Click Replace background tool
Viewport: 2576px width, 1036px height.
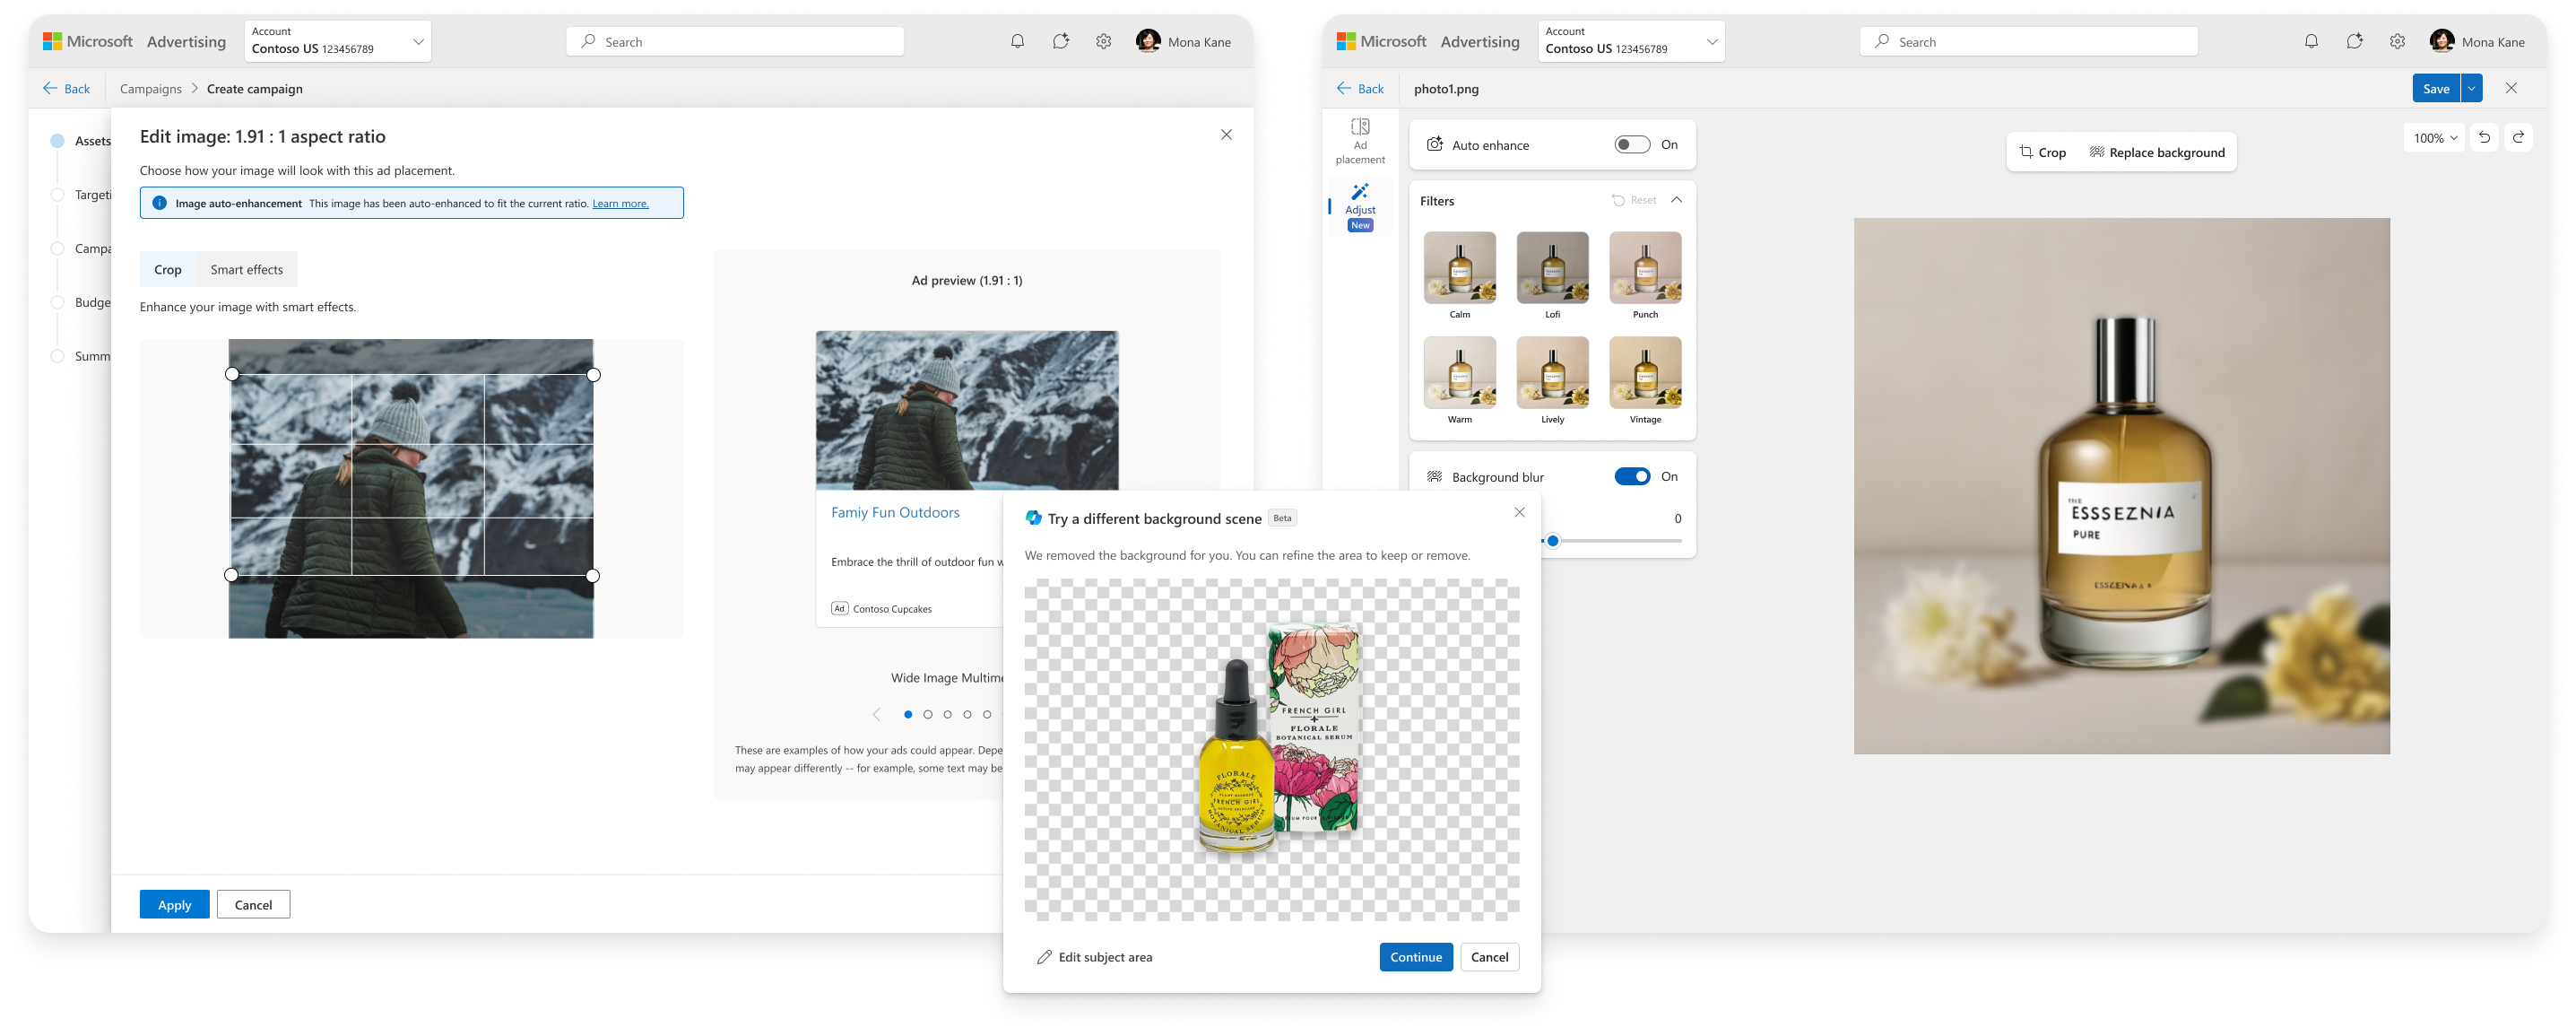pos(2157,153)
